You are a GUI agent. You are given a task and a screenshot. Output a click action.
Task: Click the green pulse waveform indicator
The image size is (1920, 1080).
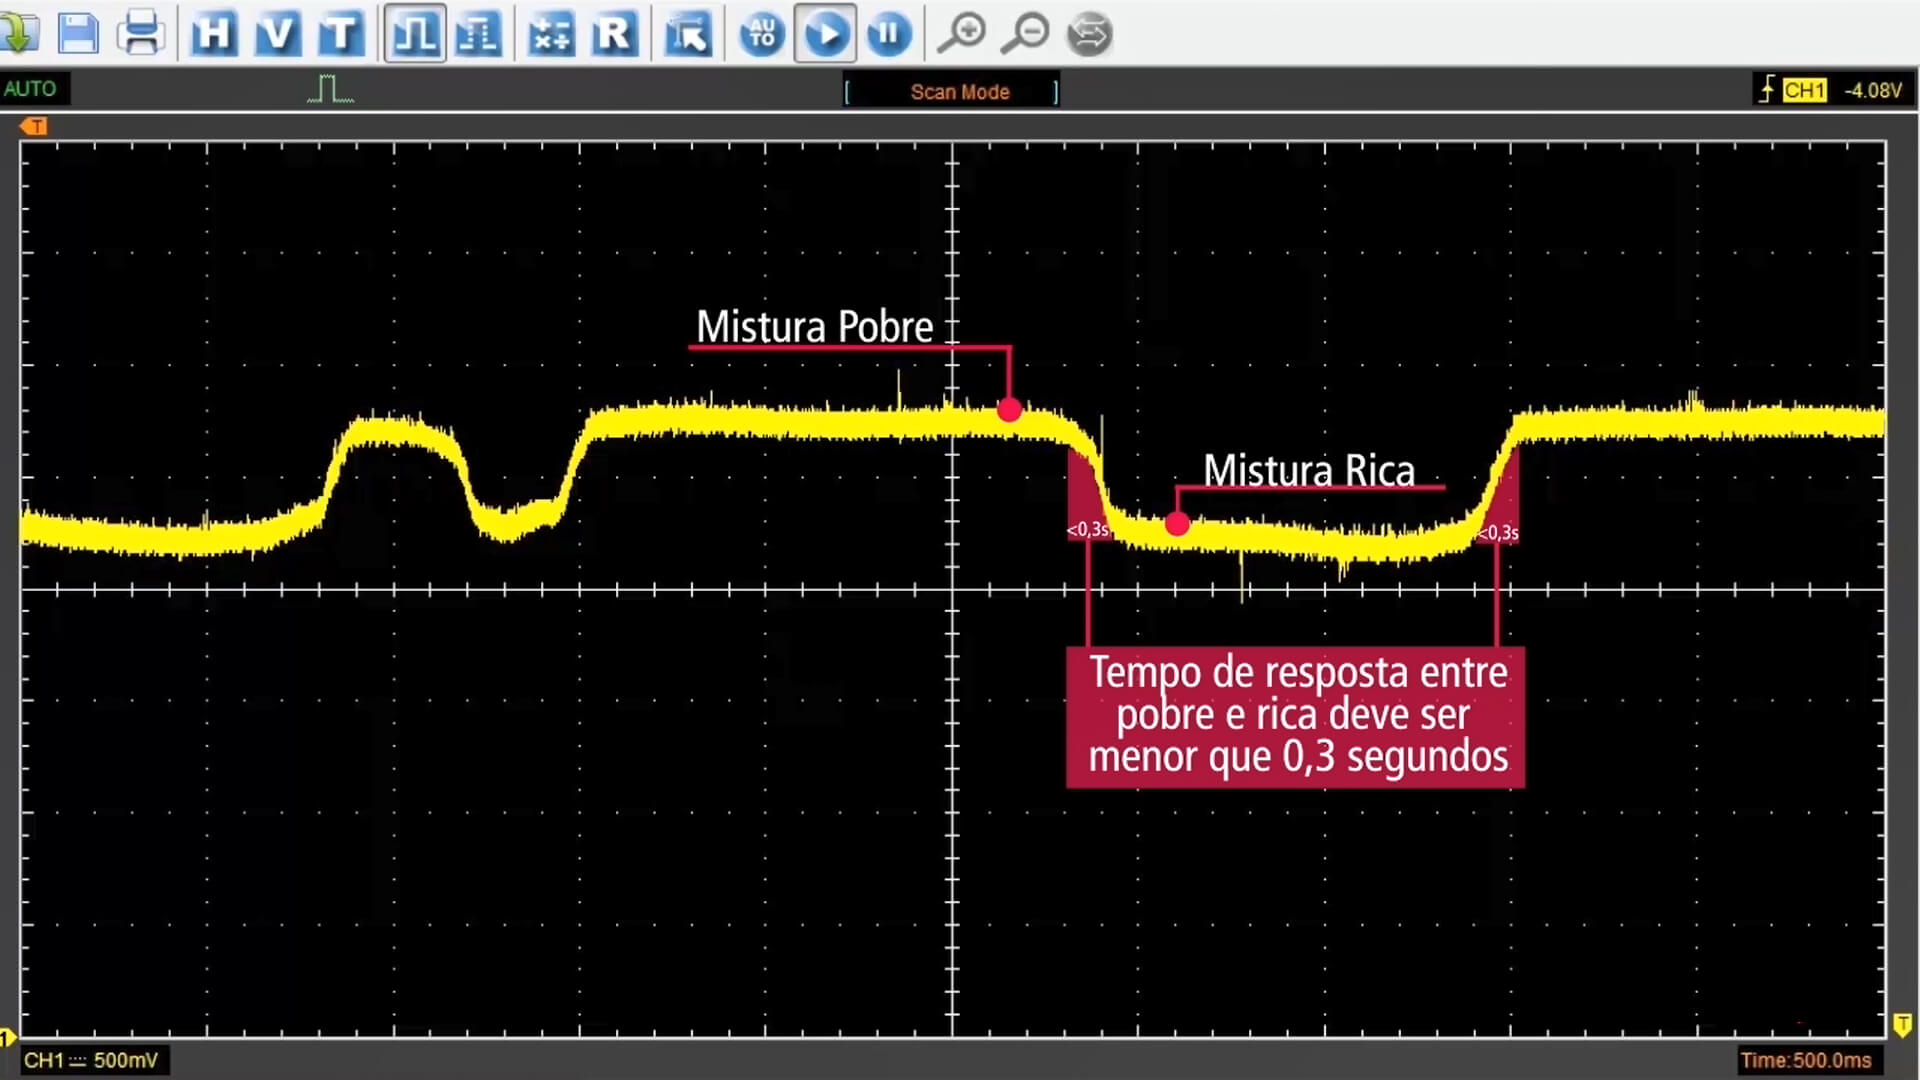(330, 89)
